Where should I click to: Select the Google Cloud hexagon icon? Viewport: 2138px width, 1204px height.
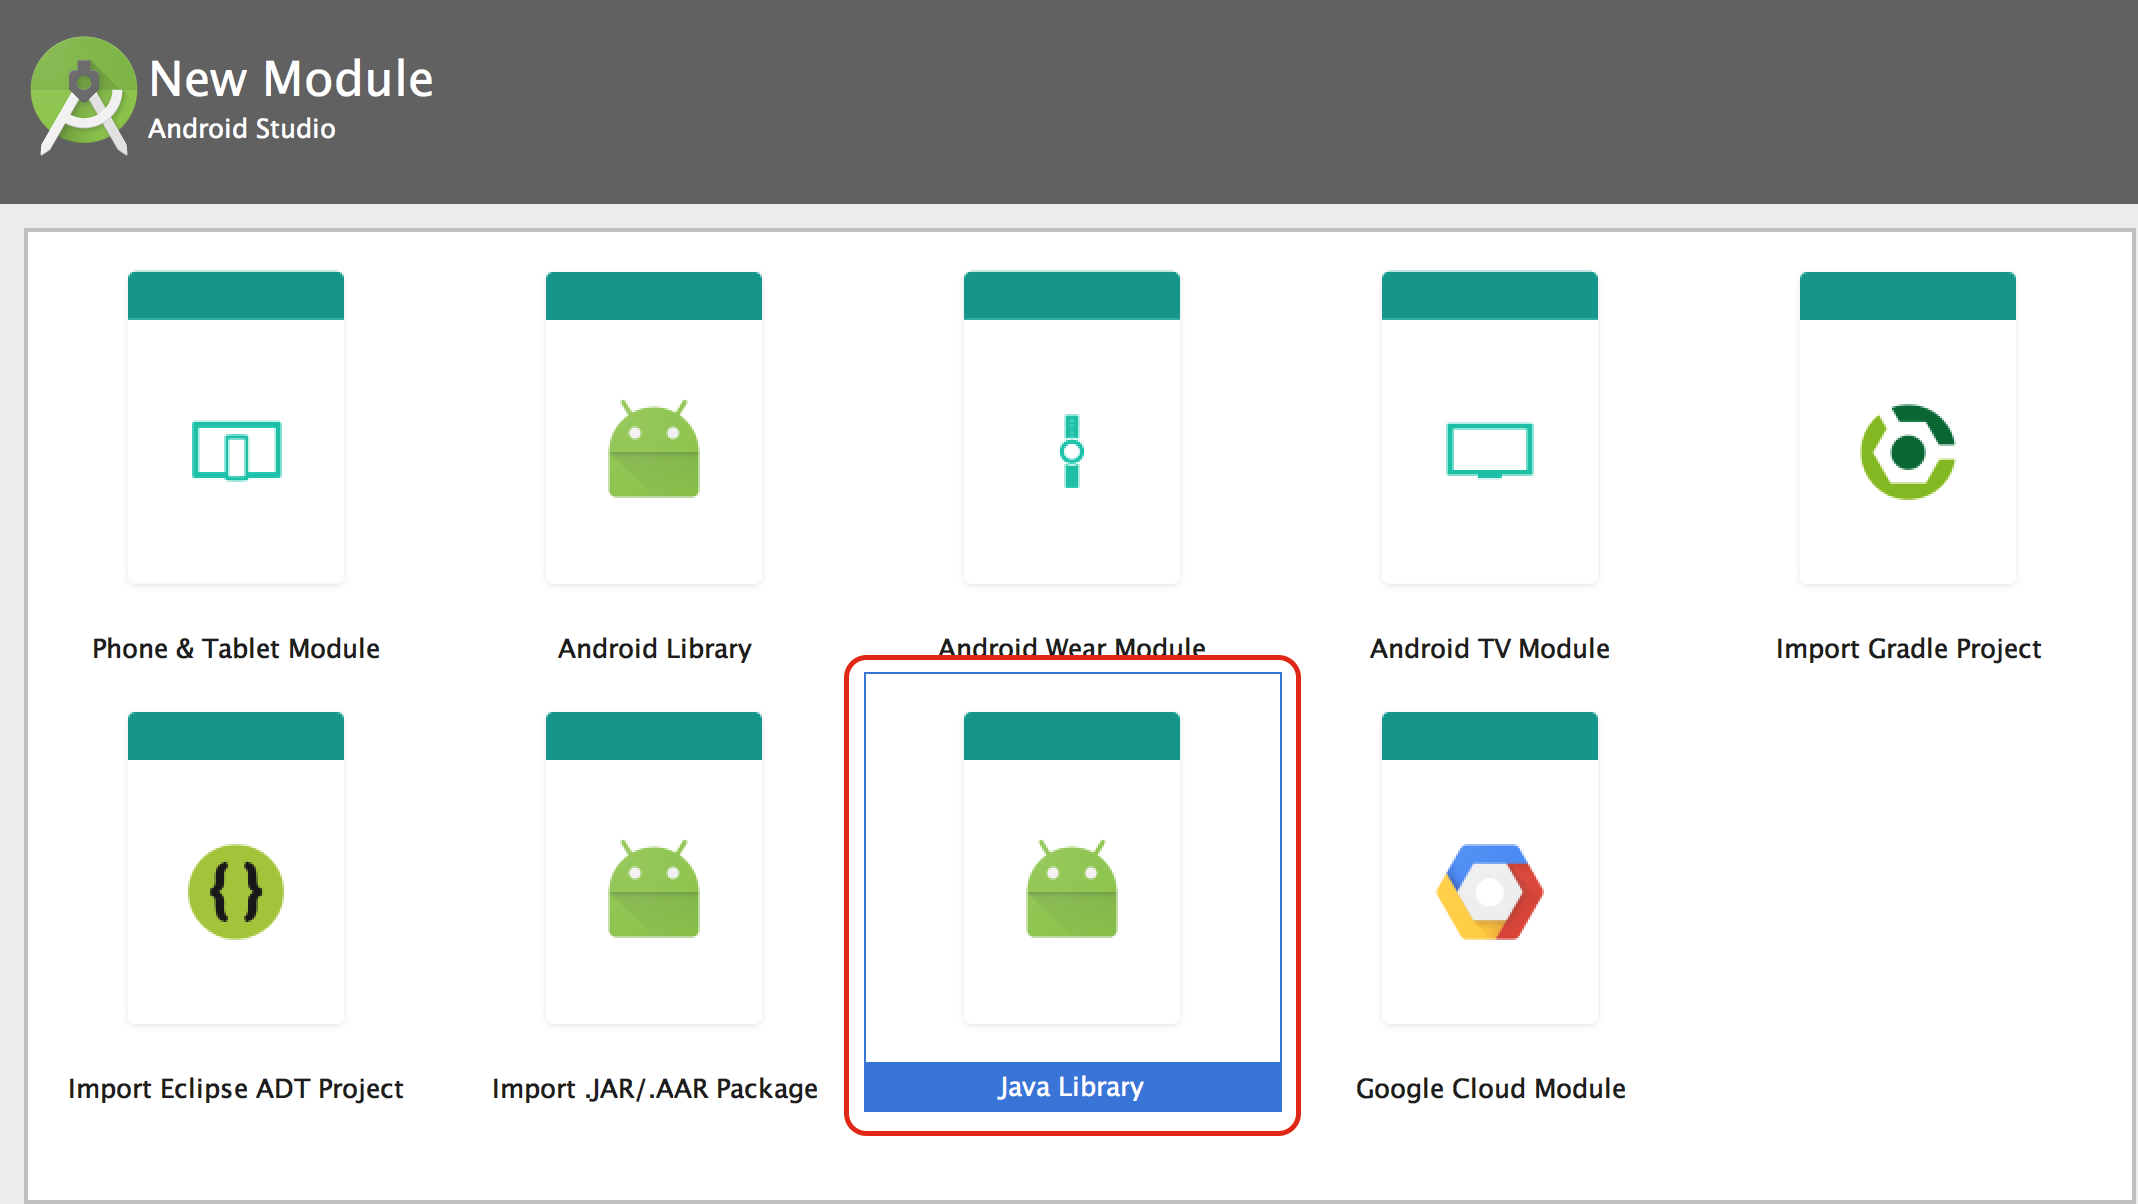tap(1490, 892)
